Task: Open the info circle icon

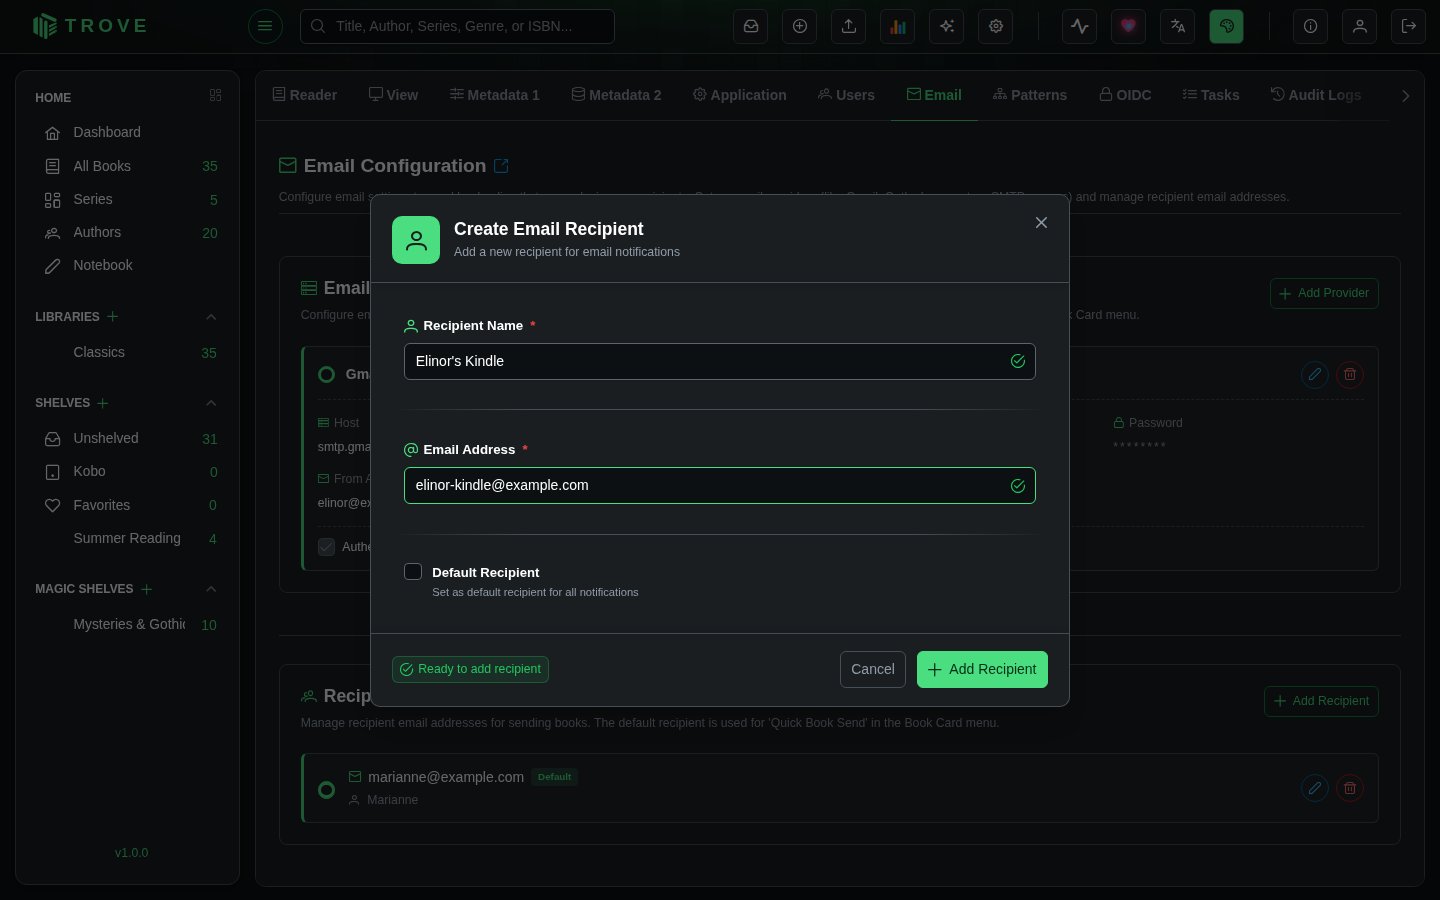Action: point(1310,26)
